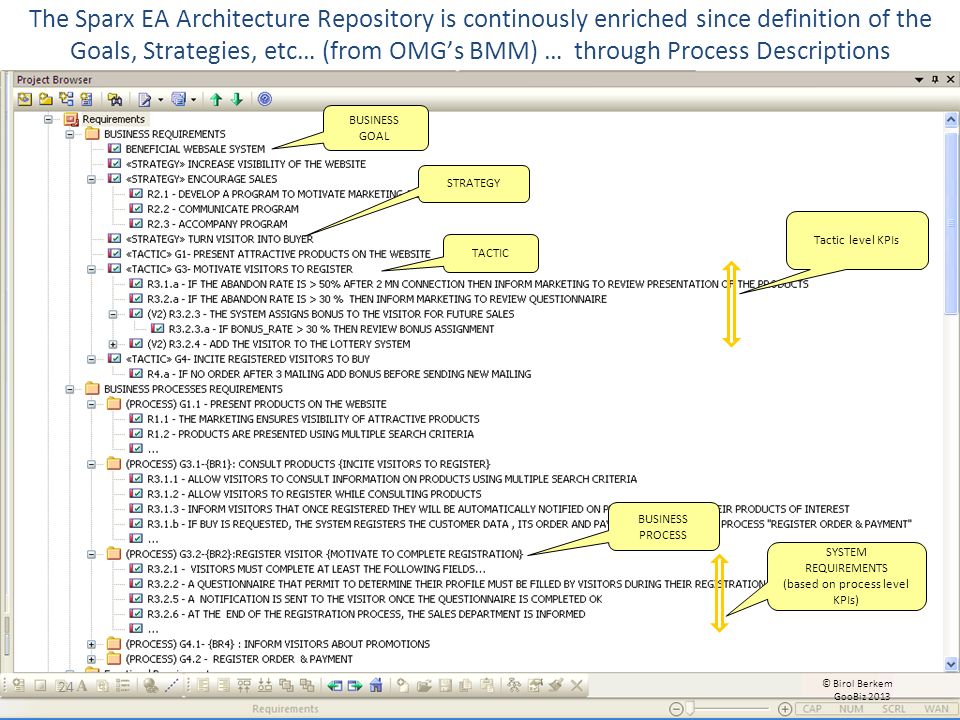Screen dimensions: 960x720
Task: Collapse the BUSINESS REQUIREMENTS folder
Action: tap(70, 134)
